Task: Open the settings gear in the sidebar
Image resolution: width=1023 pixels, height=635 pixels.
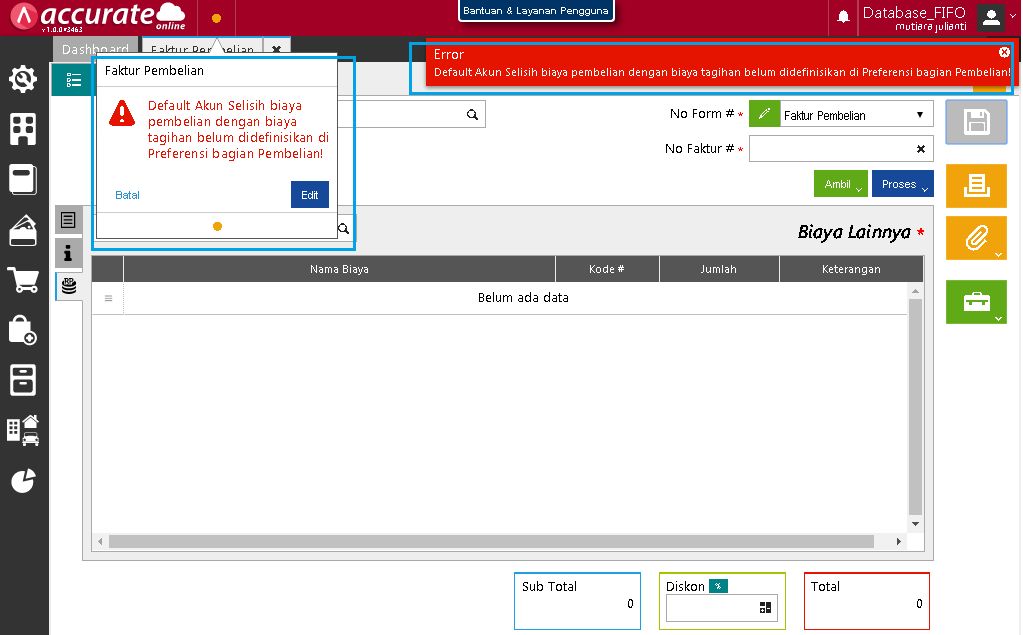Action: click(x=23, y=79)
